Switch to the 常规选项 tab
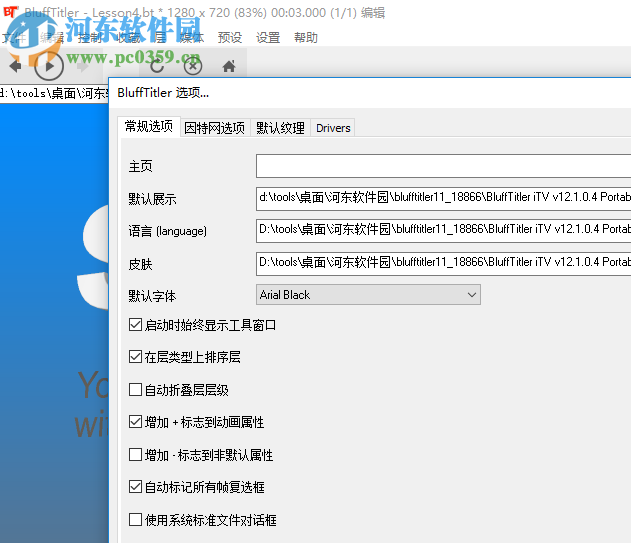The height and width of the screenshot is (543, 631). pos(149,126)
